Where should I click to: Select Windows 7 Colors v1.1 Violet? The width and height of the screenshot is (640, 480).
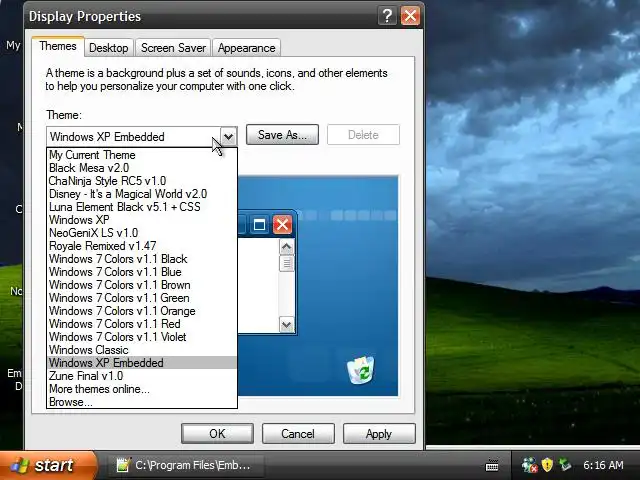[x=142, y=337]
